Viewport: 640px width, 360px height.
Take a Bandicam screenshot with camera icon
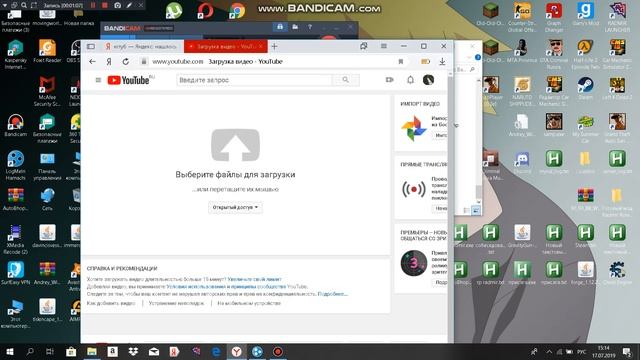coord(118,5)
